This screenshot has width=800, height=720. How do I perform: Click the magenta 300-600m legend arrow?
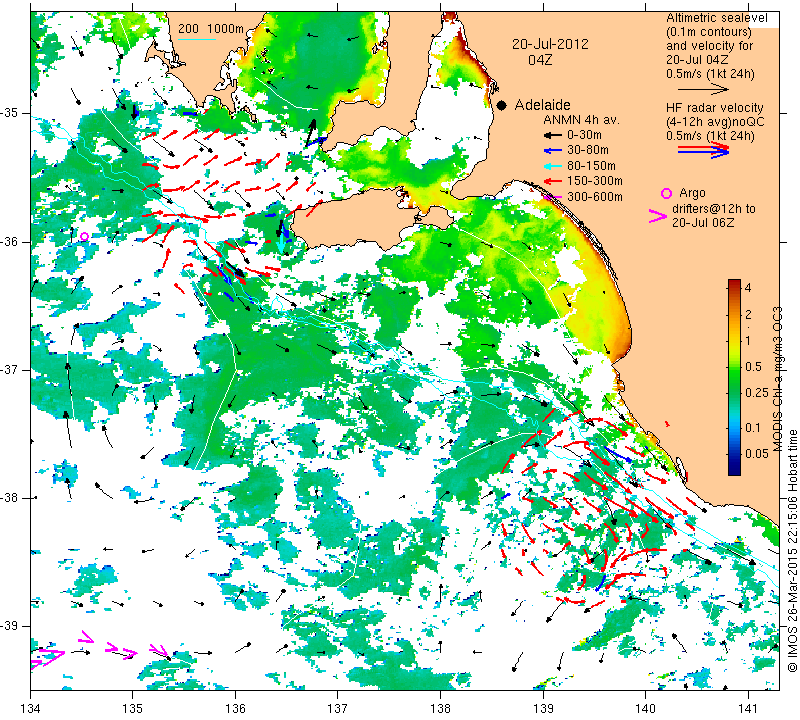pos(552,197)
